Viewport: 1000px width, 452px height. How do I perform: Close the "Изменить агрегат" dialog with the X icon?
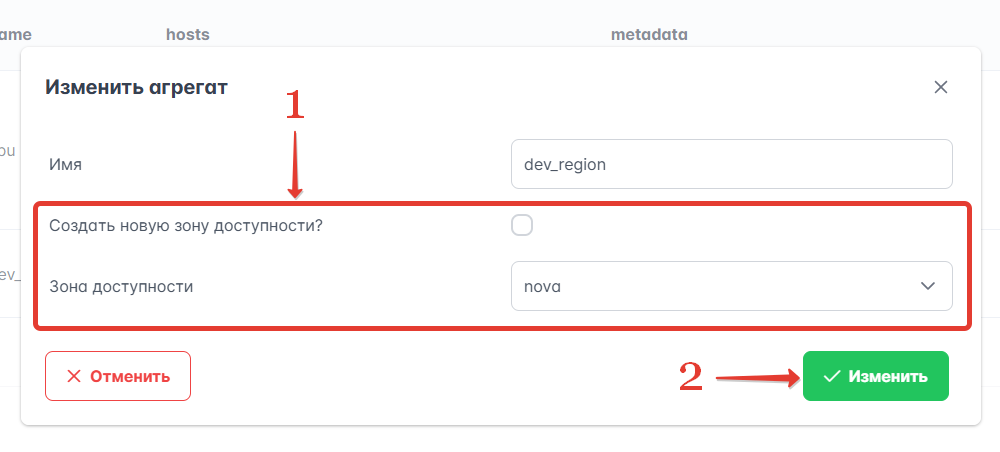[940, 87]
